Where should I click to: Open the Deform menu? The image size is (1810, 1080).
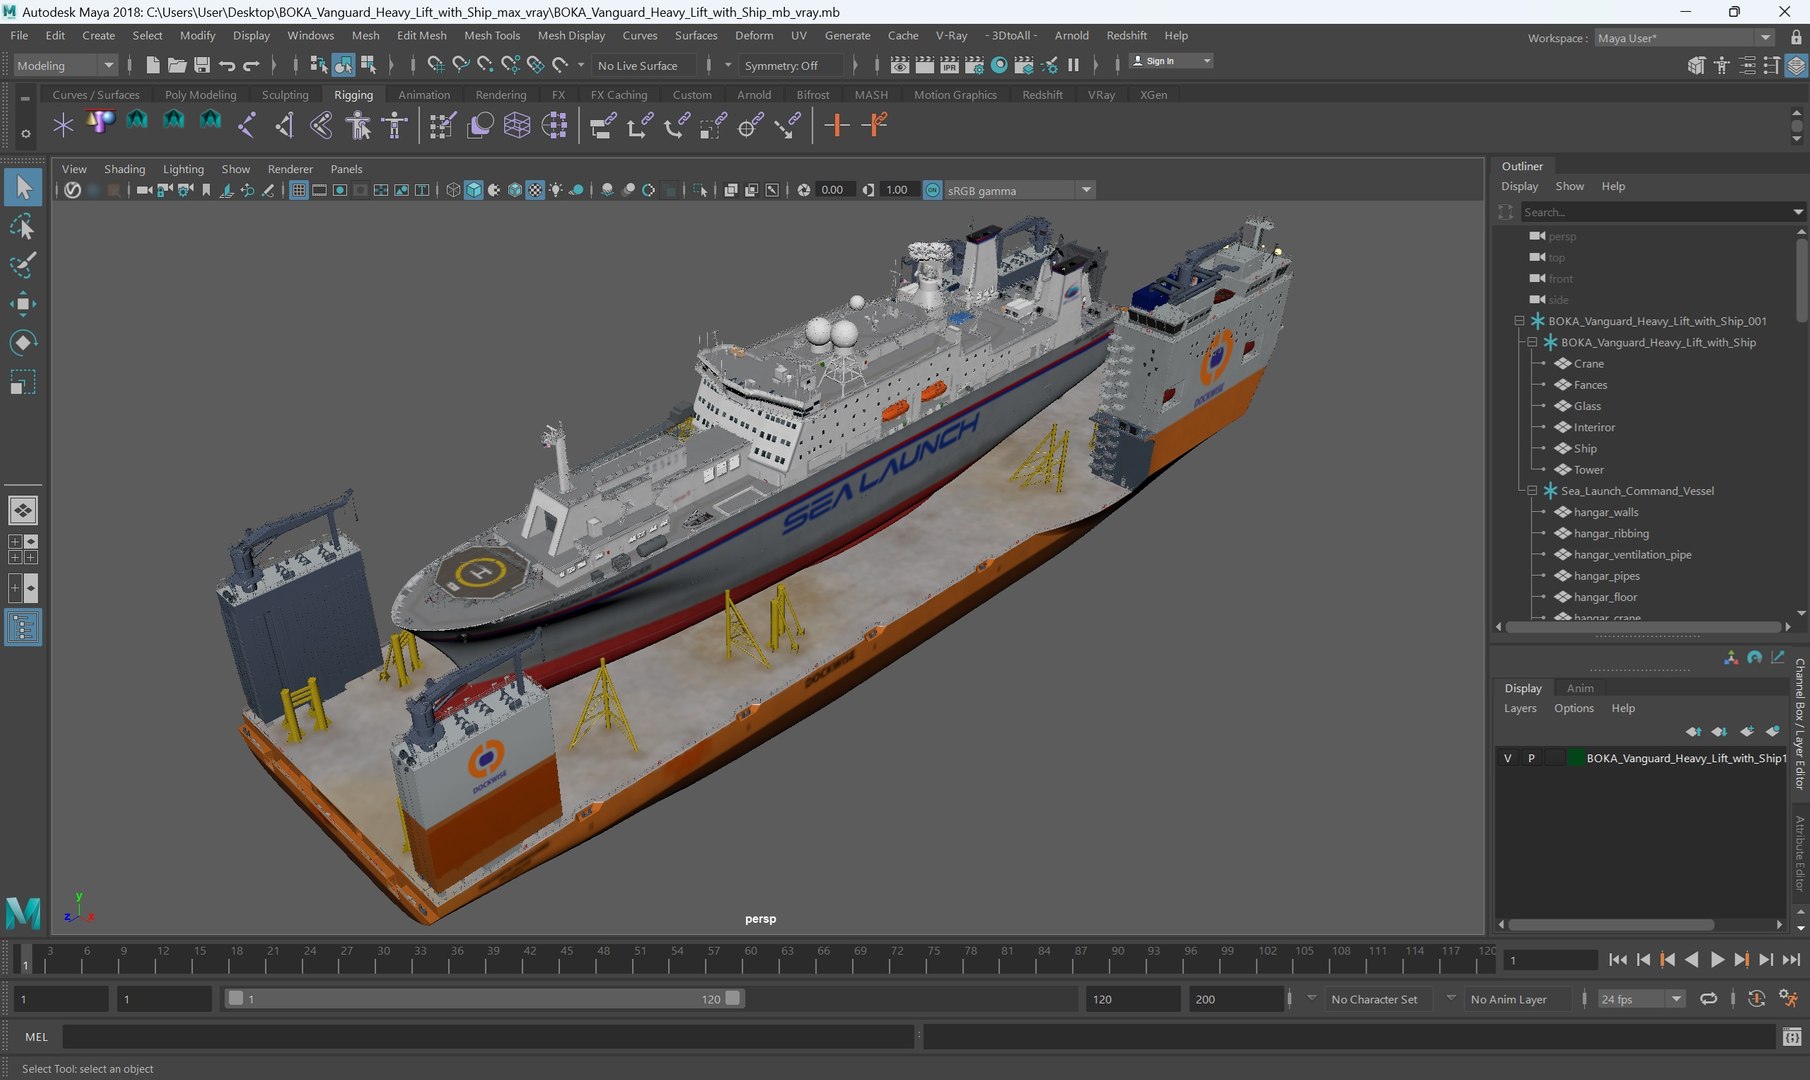754,35
